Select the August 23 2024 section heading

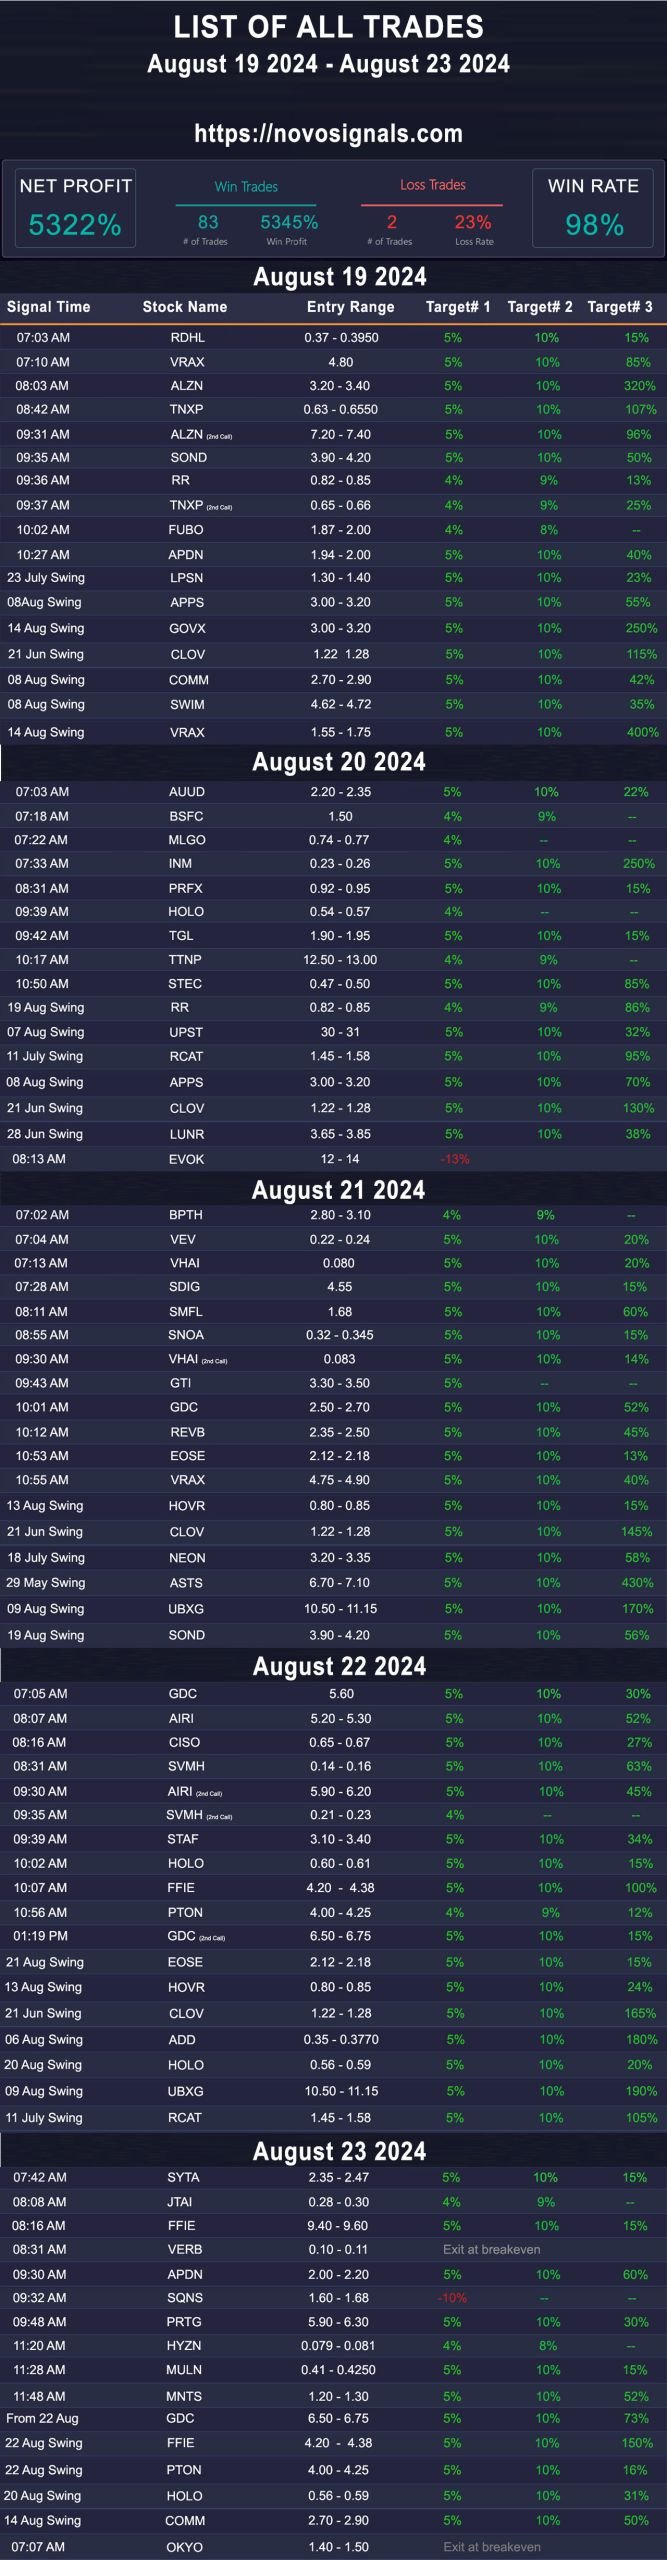click(339, 2151)
